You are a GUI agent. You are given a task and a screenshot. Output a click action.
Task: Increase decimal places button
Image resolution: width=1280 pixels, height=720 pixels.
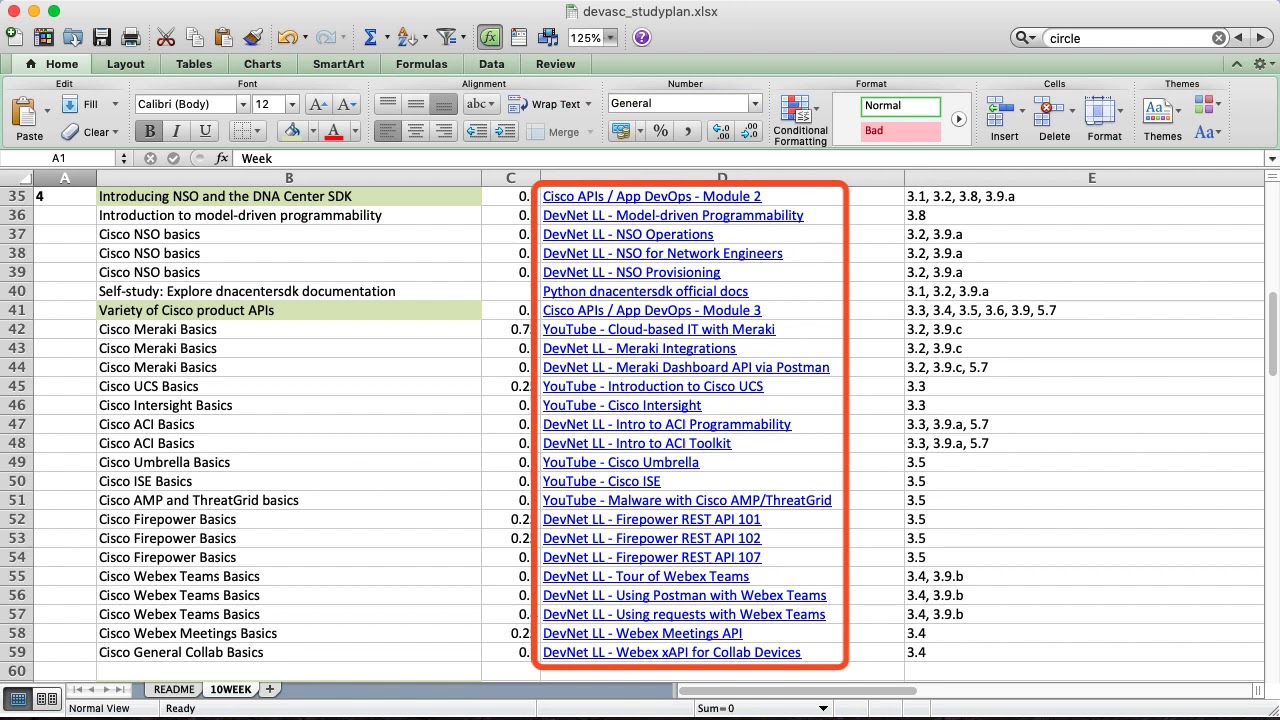point(720,131)
